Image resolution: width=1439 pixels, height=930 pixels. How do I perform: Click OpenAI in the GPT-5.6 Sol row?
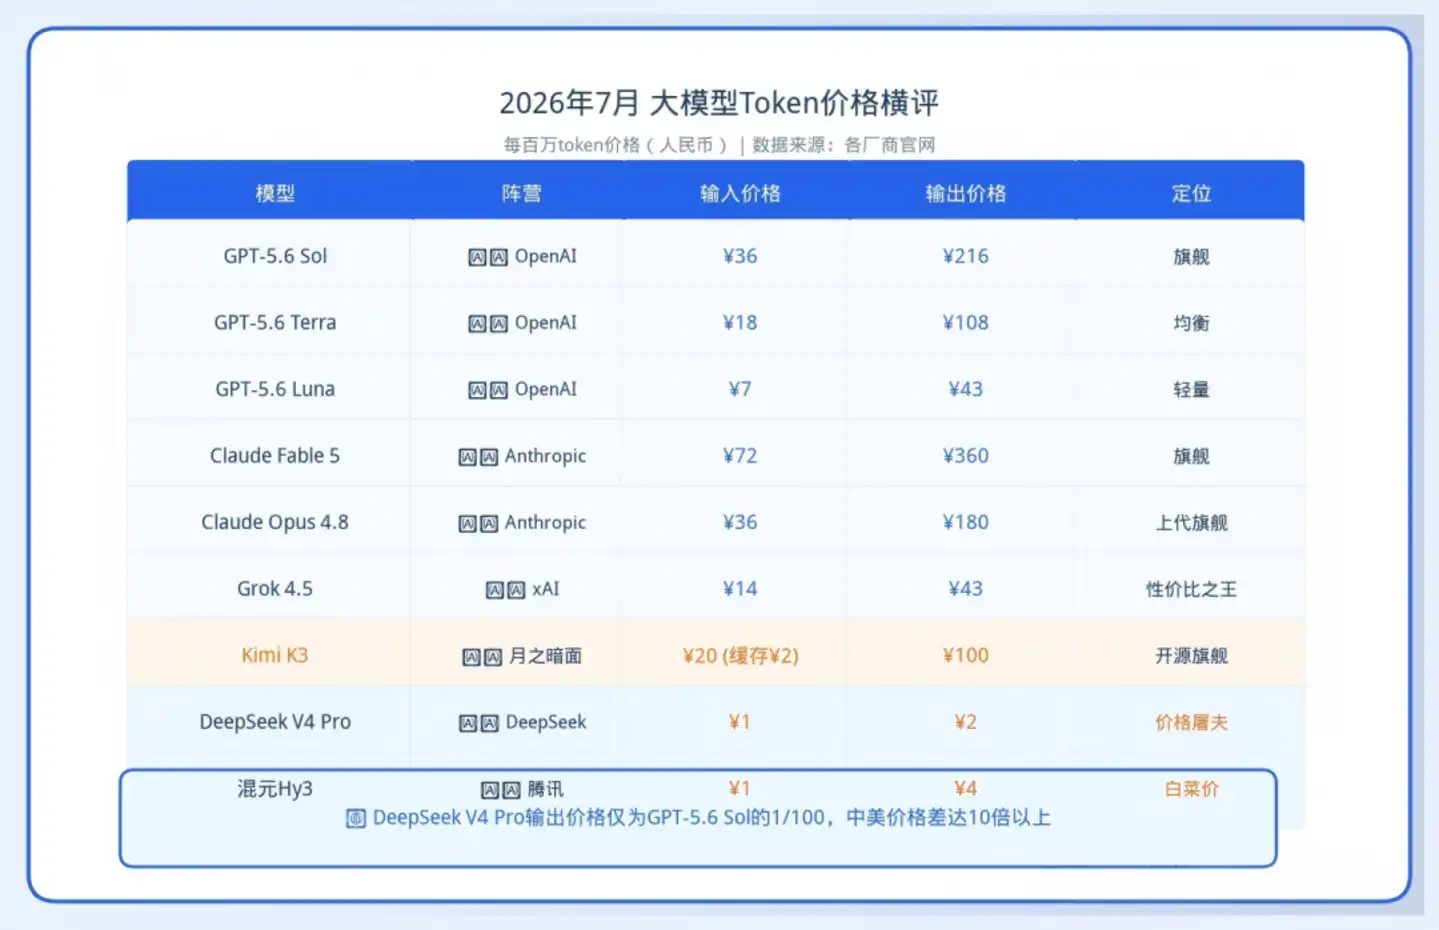pos(546,256)
